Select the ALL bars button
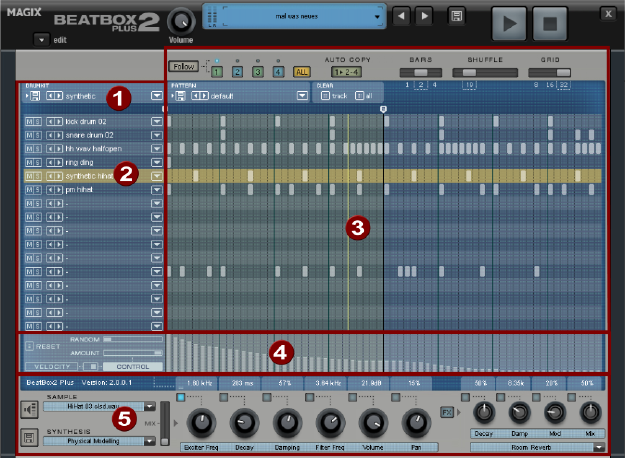This screenshot has width=625, height=458. coord(302,72)
